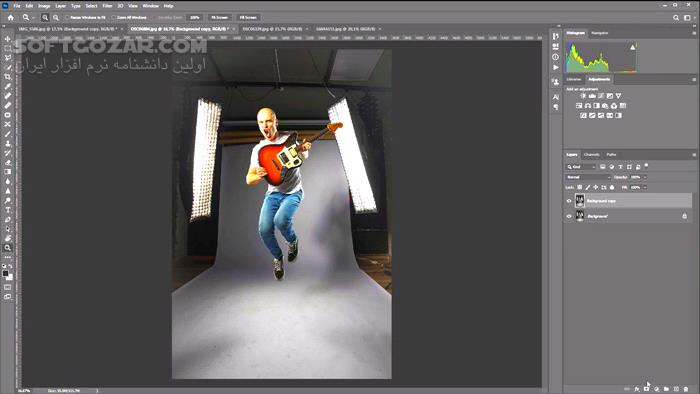Toggle lock transparent pixels

[579, 187]
